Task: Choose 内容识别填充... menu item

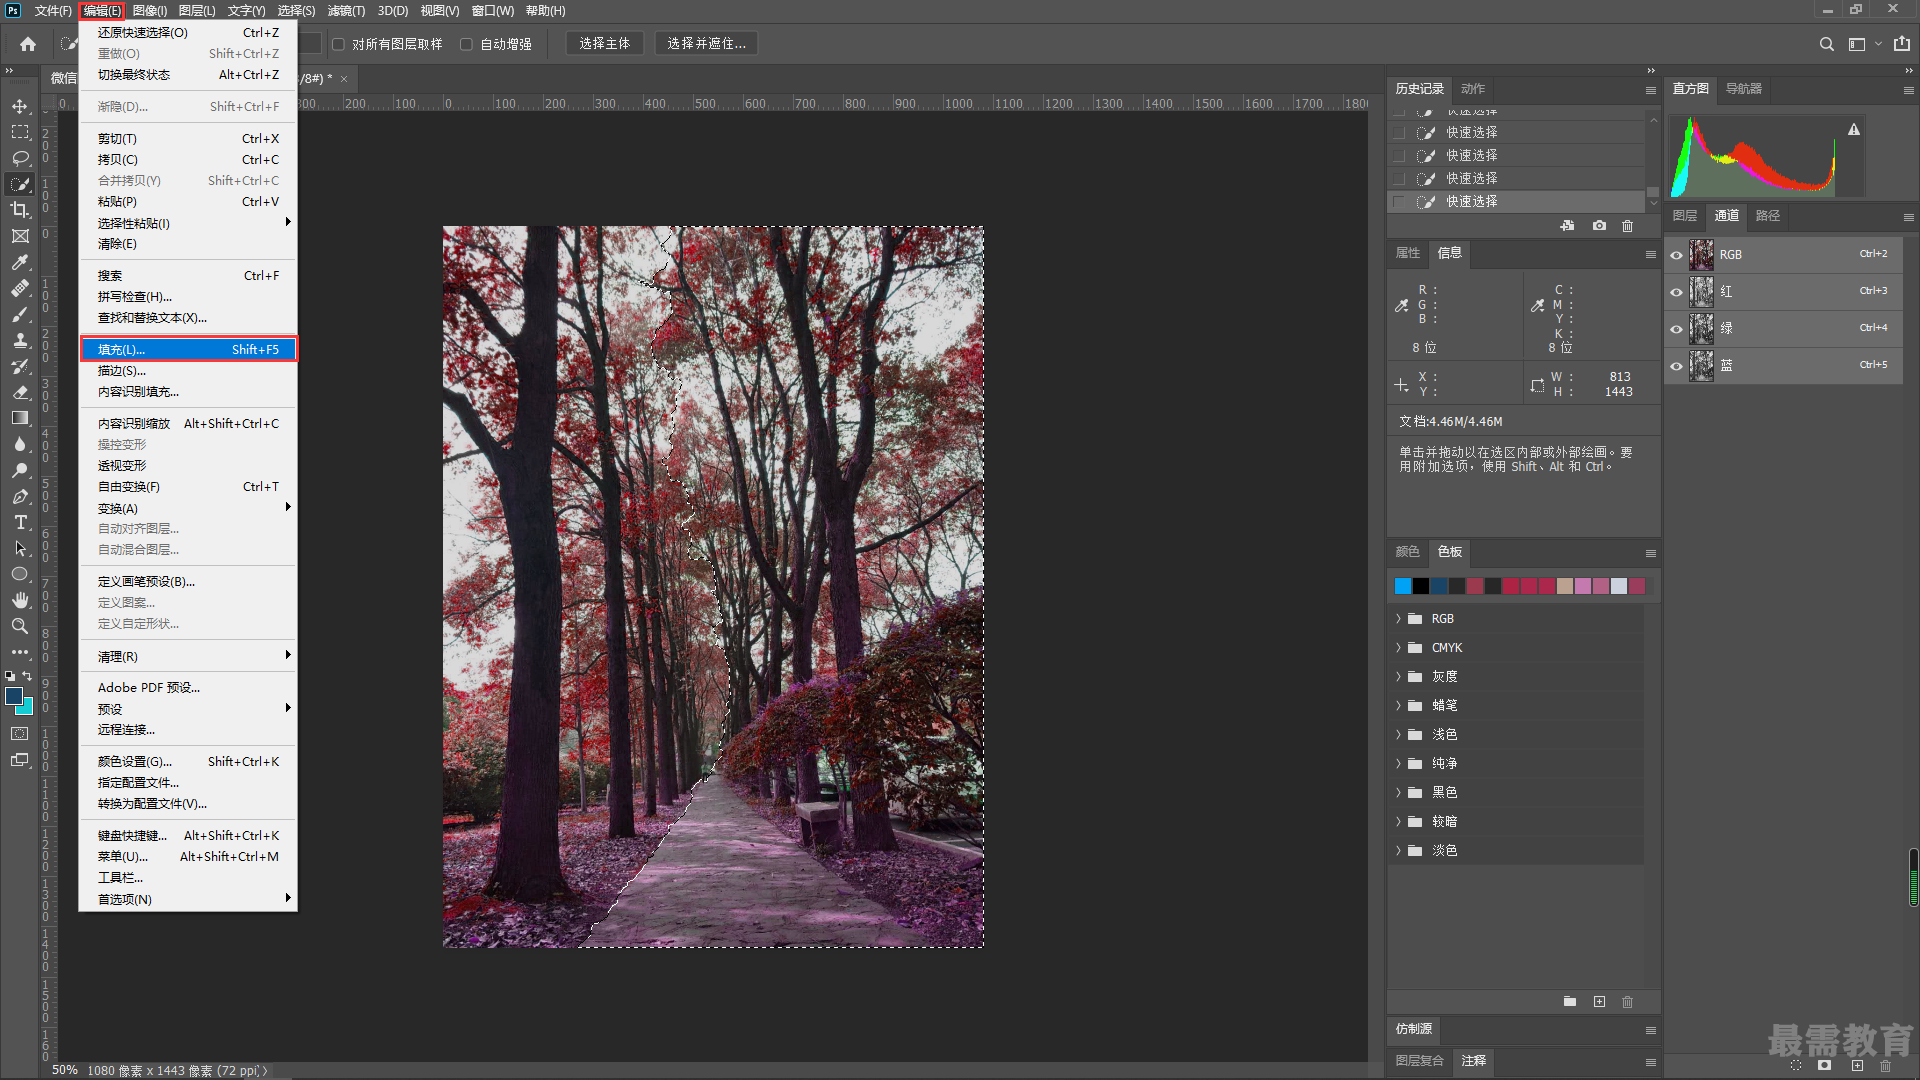Action: (x=188, y=392)
